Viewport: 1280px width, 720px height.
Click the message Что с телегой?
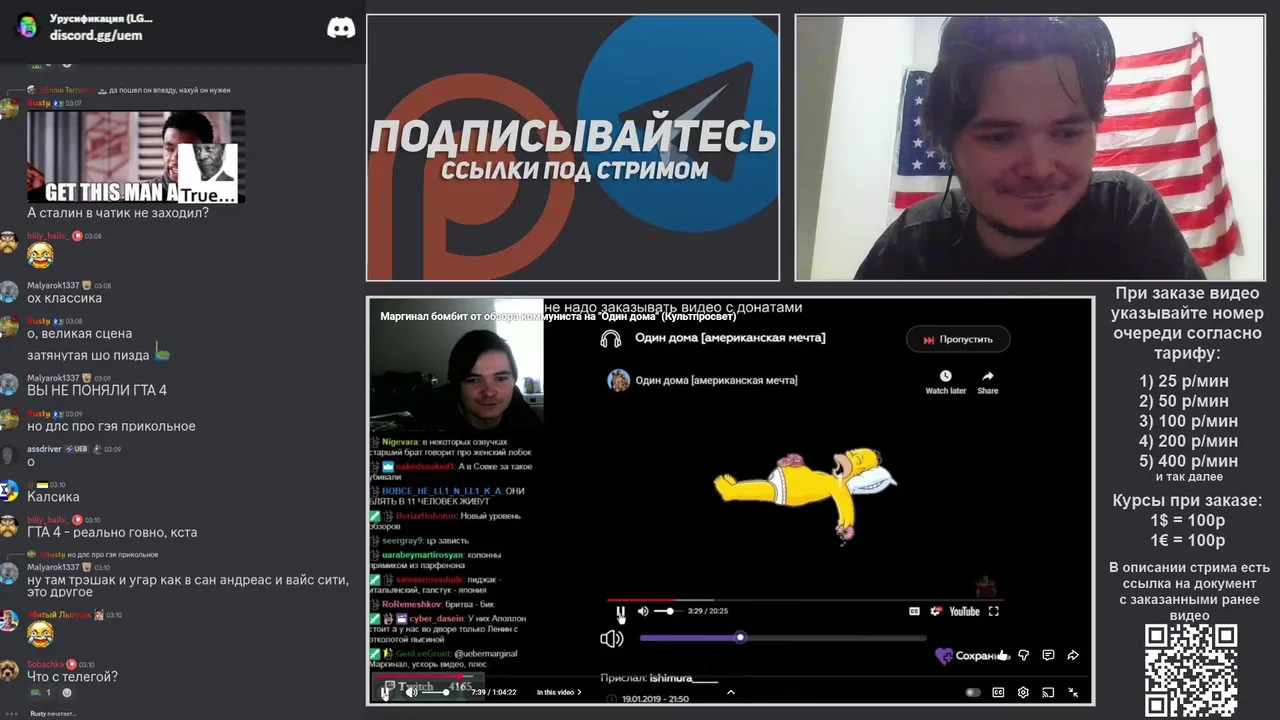(72, 677)
